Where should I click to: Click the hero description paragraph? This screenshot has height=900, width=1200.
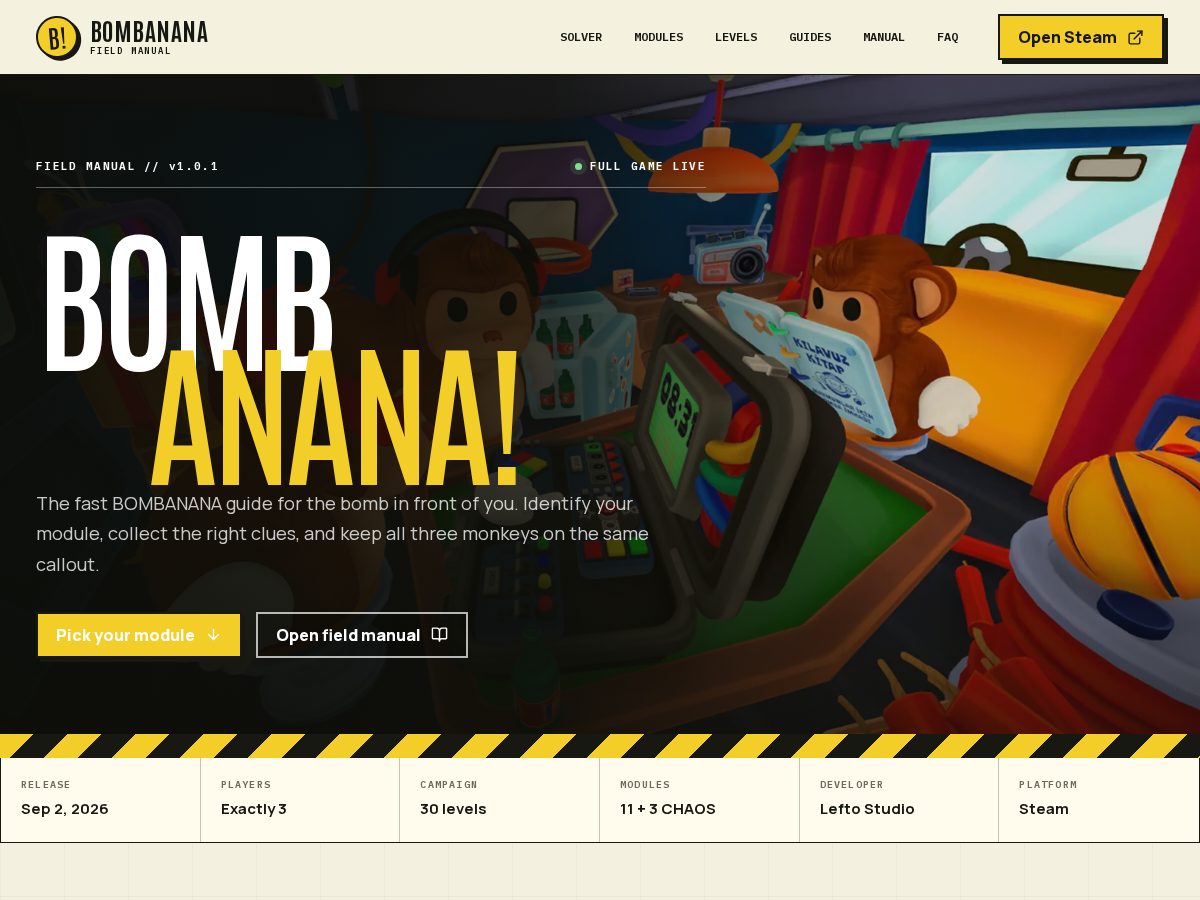[x=343, y=534]
